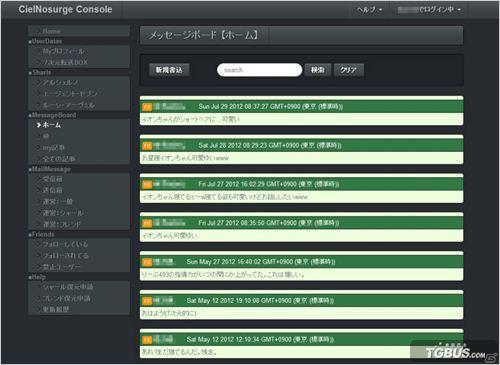This screenshot has height=365, width=500.
Task: Focus the search text field
Action: (x=259, y=70)
